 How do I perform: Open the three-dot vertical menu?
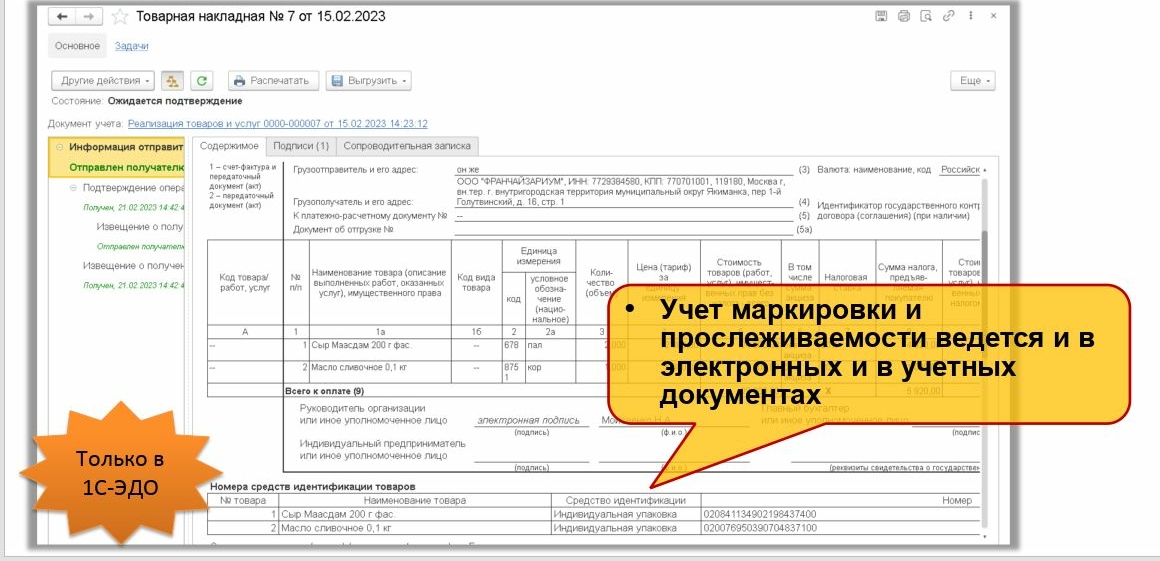970,16
